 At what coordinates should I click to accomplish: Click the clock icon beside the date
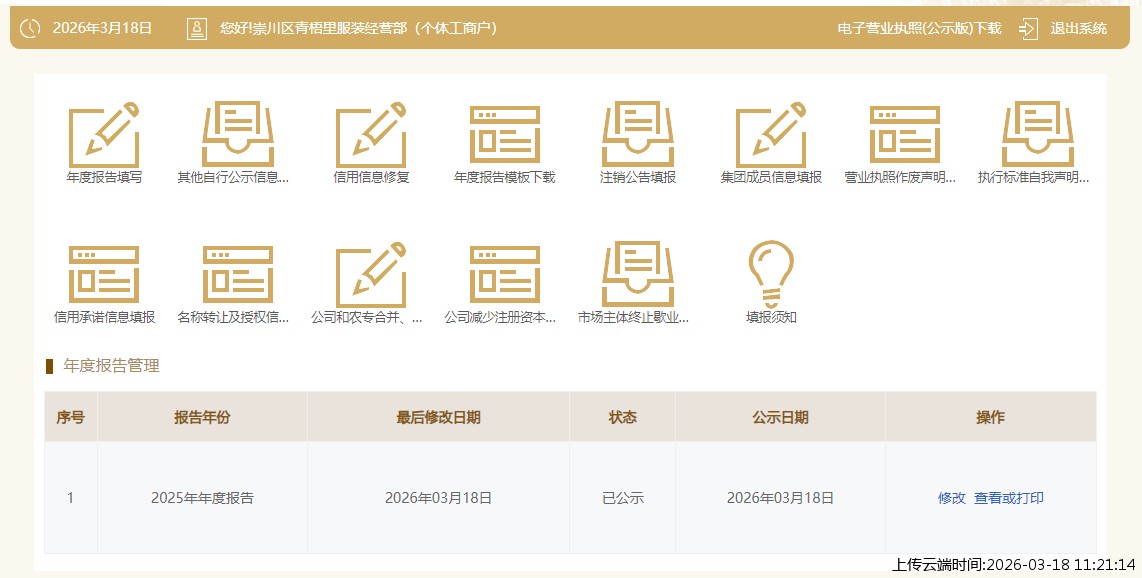30,29
